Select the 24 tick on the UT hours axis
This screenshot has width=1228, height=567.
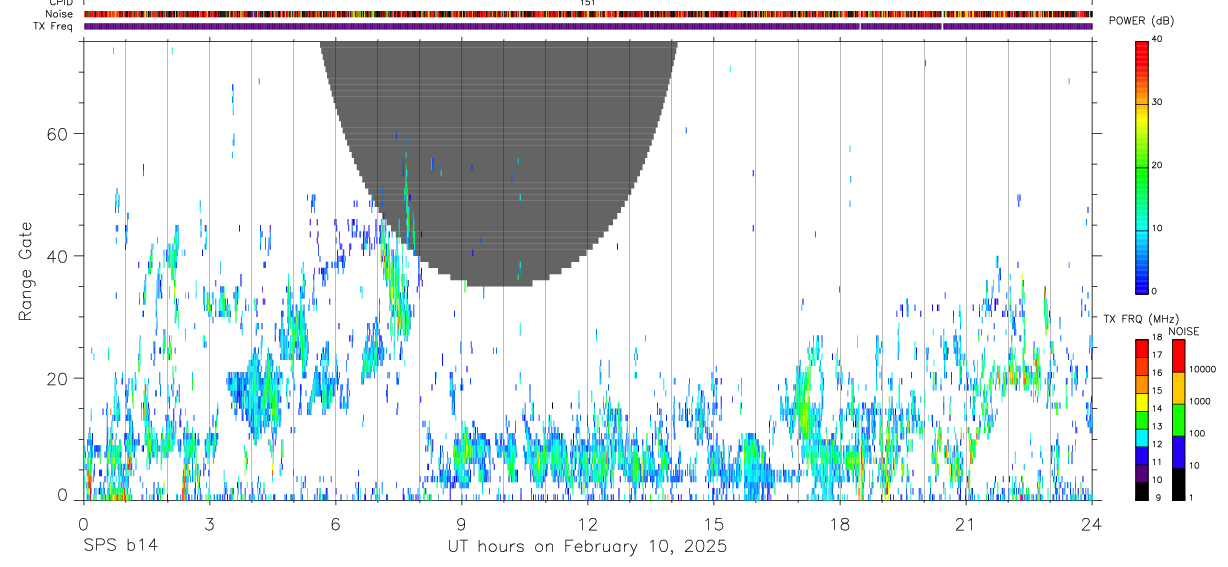tap(1092, 524)
